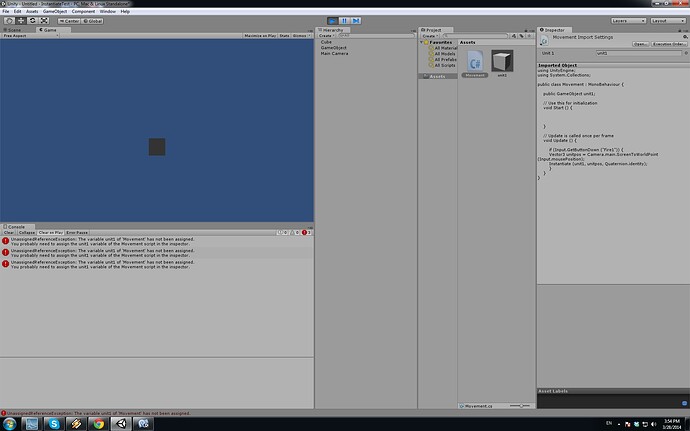
Task: Click the Execution Order... button
Action: (668, 44)
